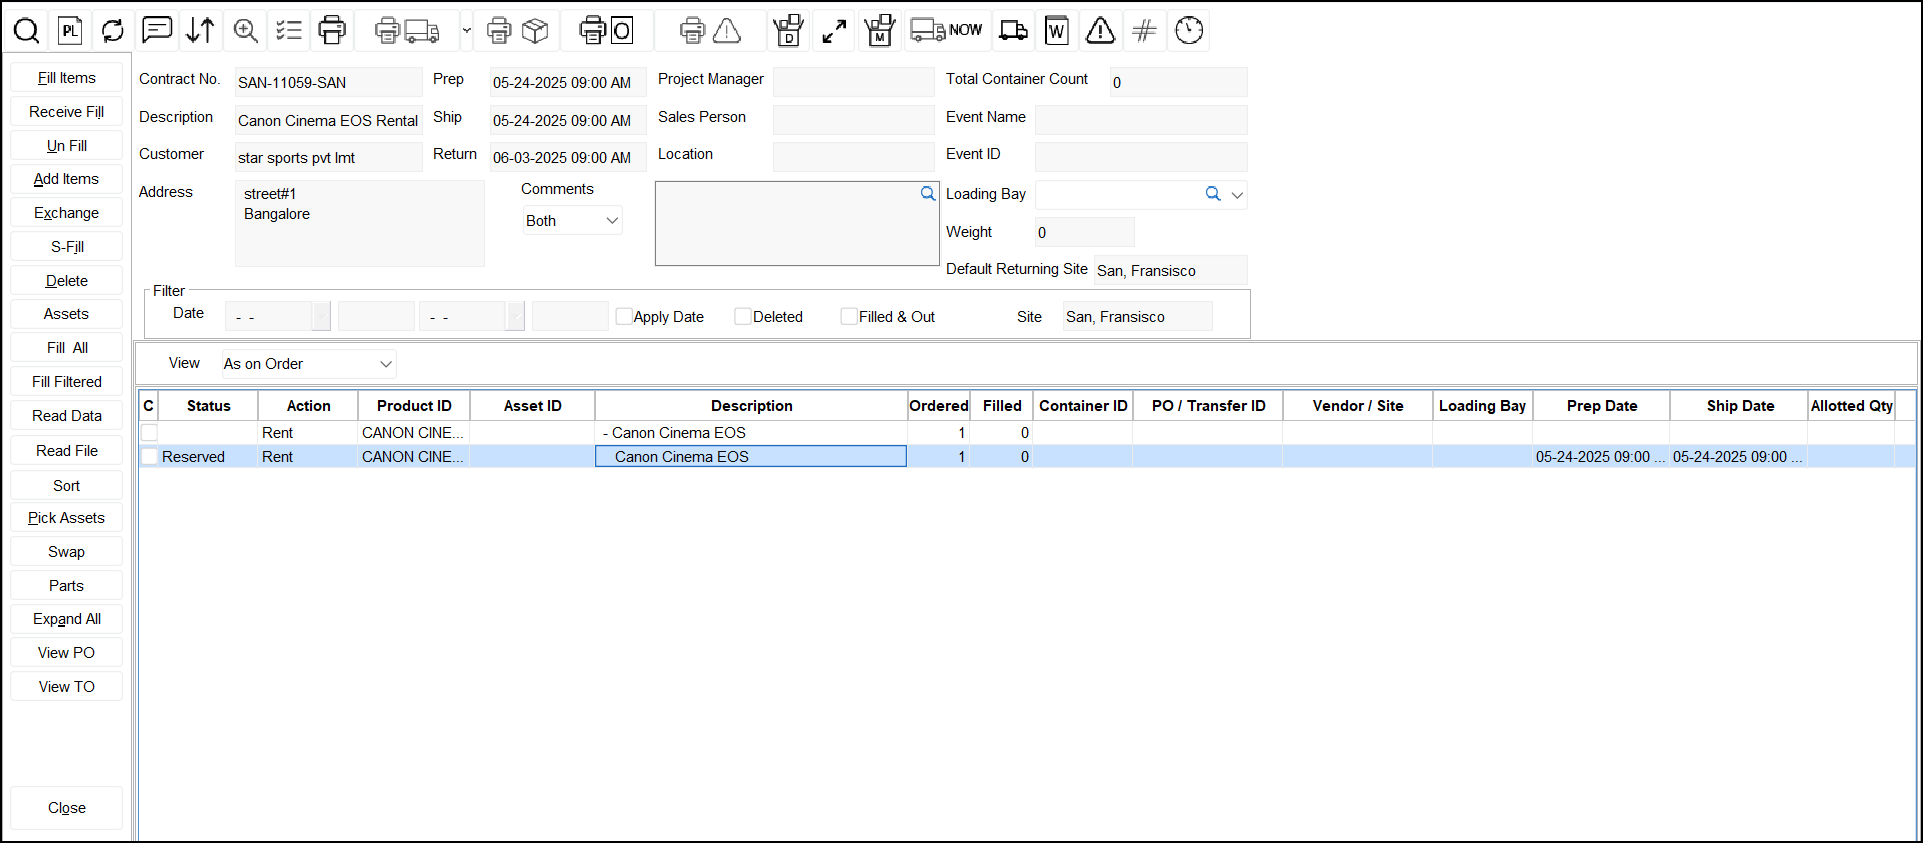Expand the Loading Bay dropdown arrow
1923x843 pixels.
[1237, 195]
